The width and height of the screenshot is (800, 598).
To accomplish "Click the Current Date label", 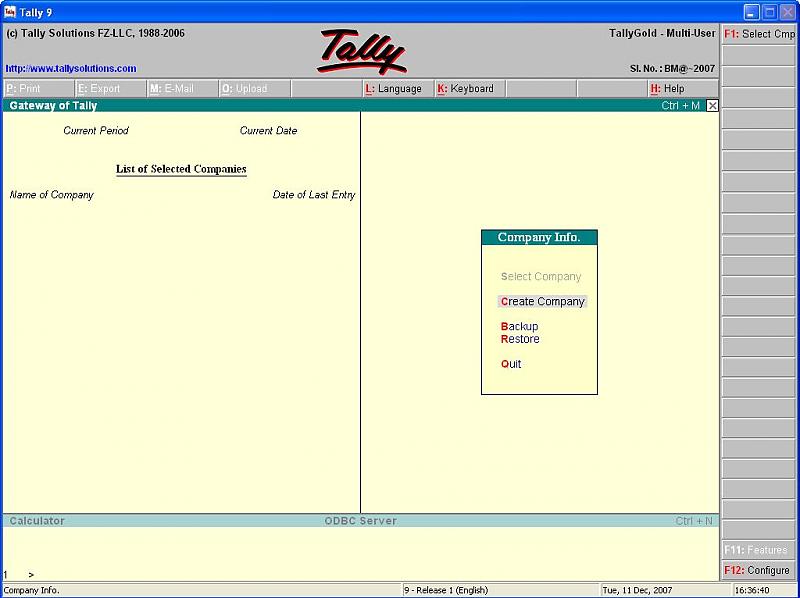I will (268, 131).
